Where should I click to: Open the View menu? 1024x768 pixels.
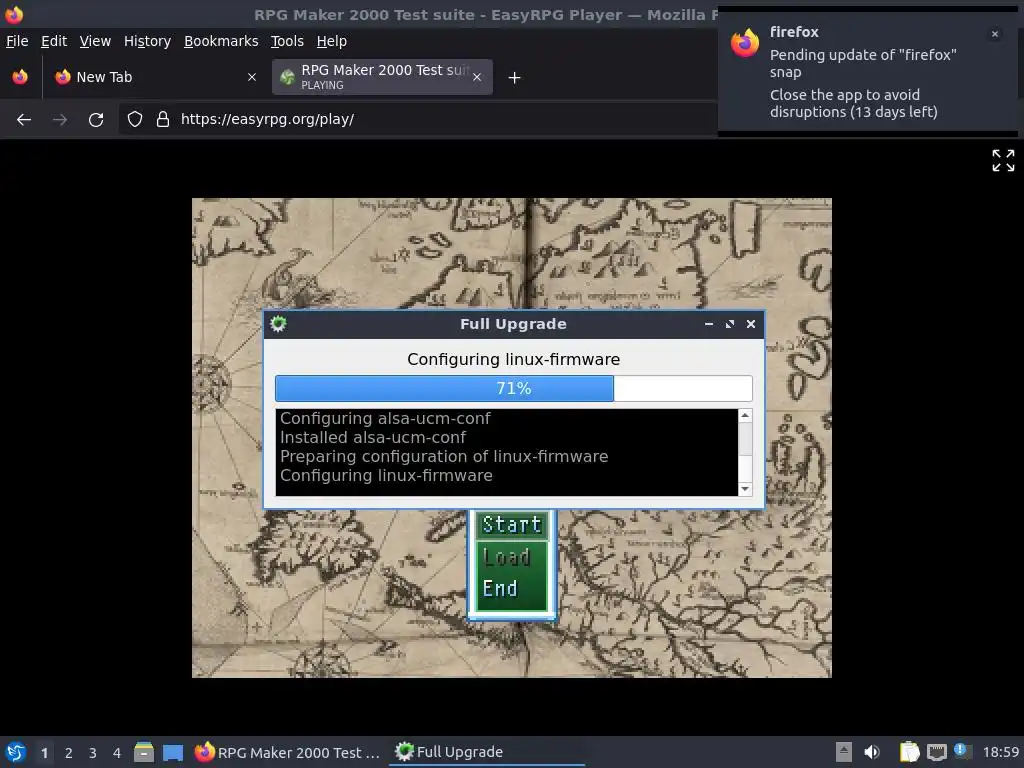[x=95, y=41]
